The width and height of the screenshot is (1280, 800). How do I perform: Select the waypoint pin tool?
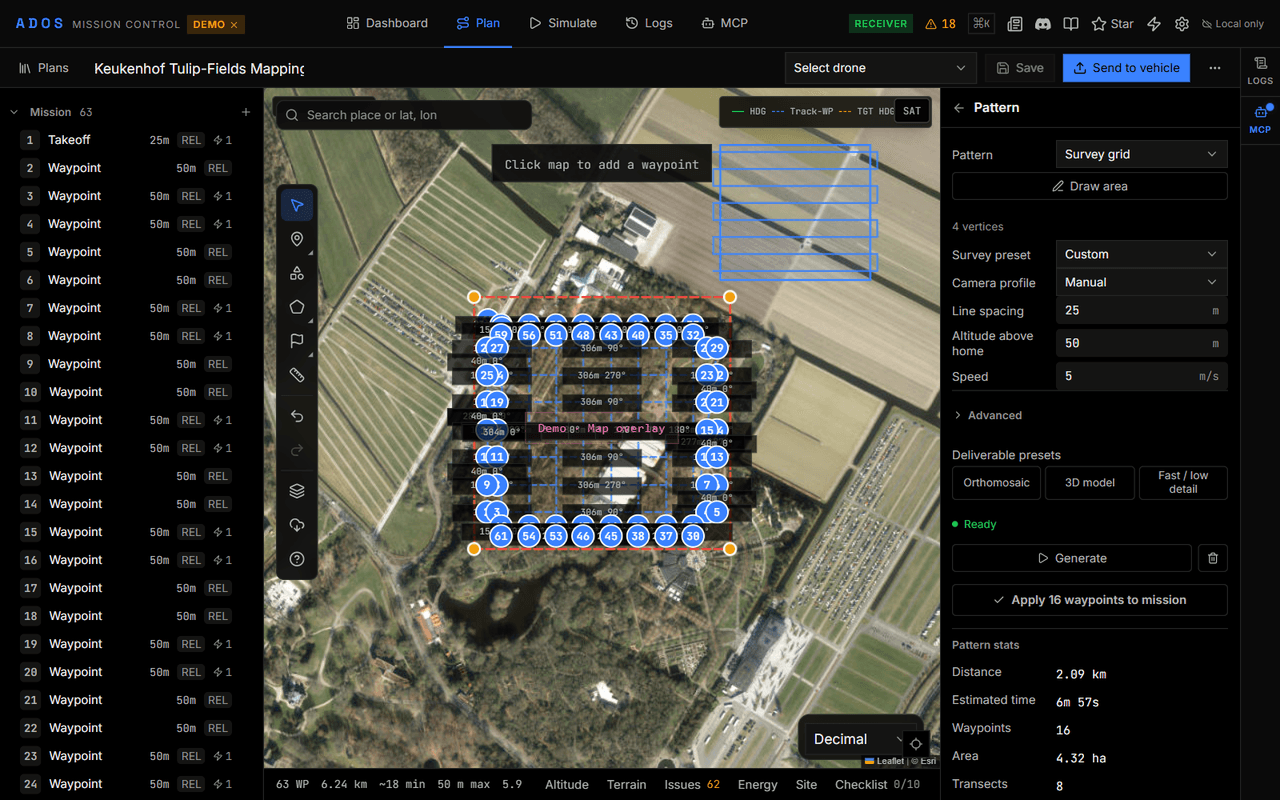click(x=297, y=239)
